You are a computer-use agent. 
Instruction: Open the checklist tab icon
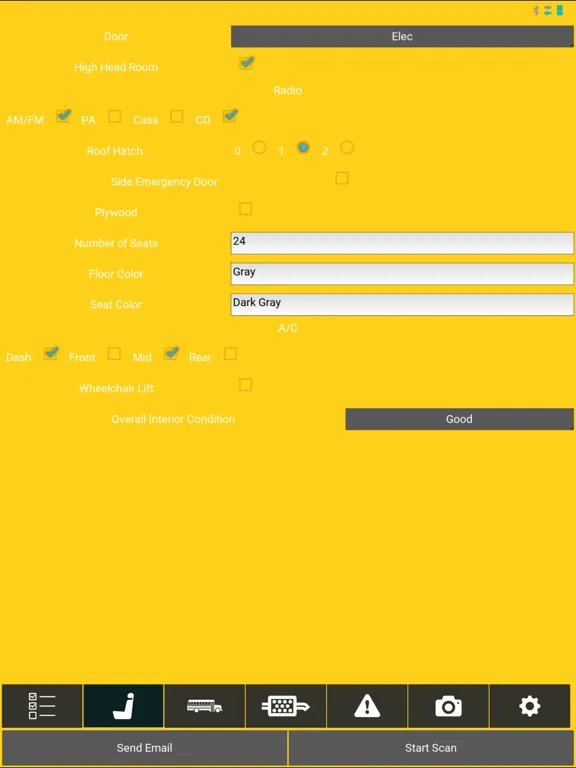point(42,706)
